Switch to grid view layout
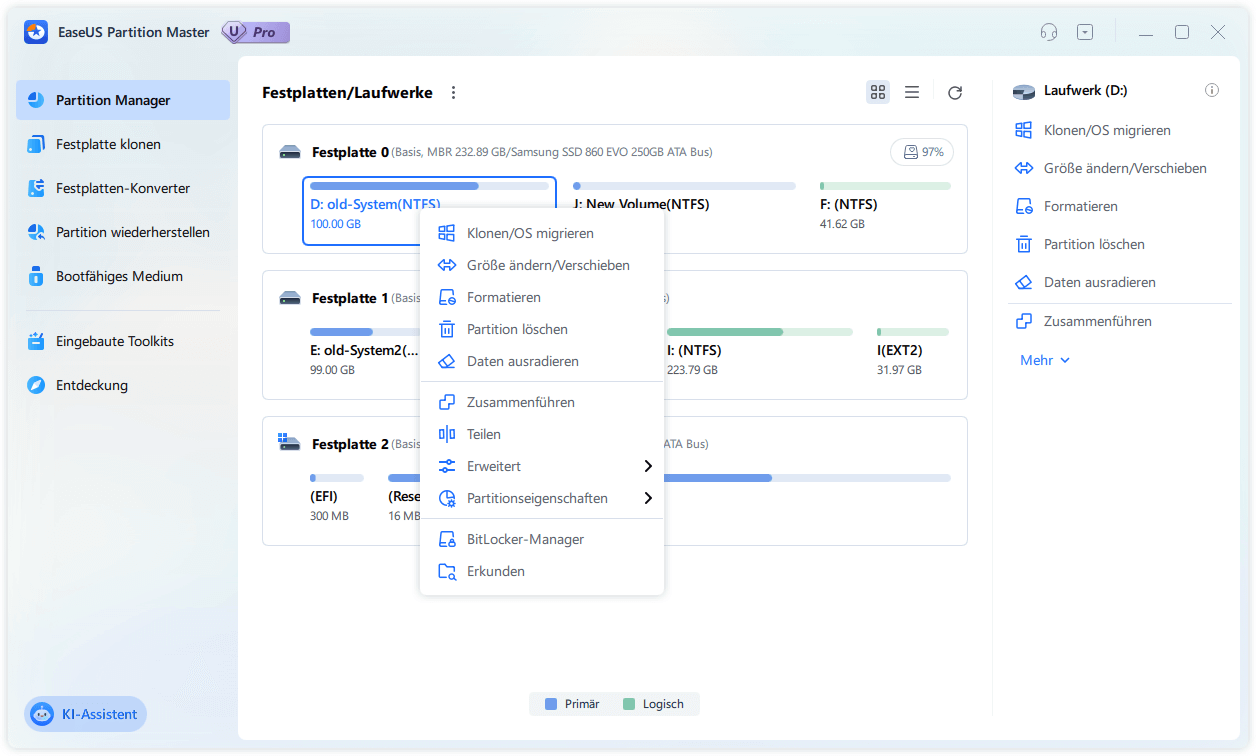 click(878, 92)
